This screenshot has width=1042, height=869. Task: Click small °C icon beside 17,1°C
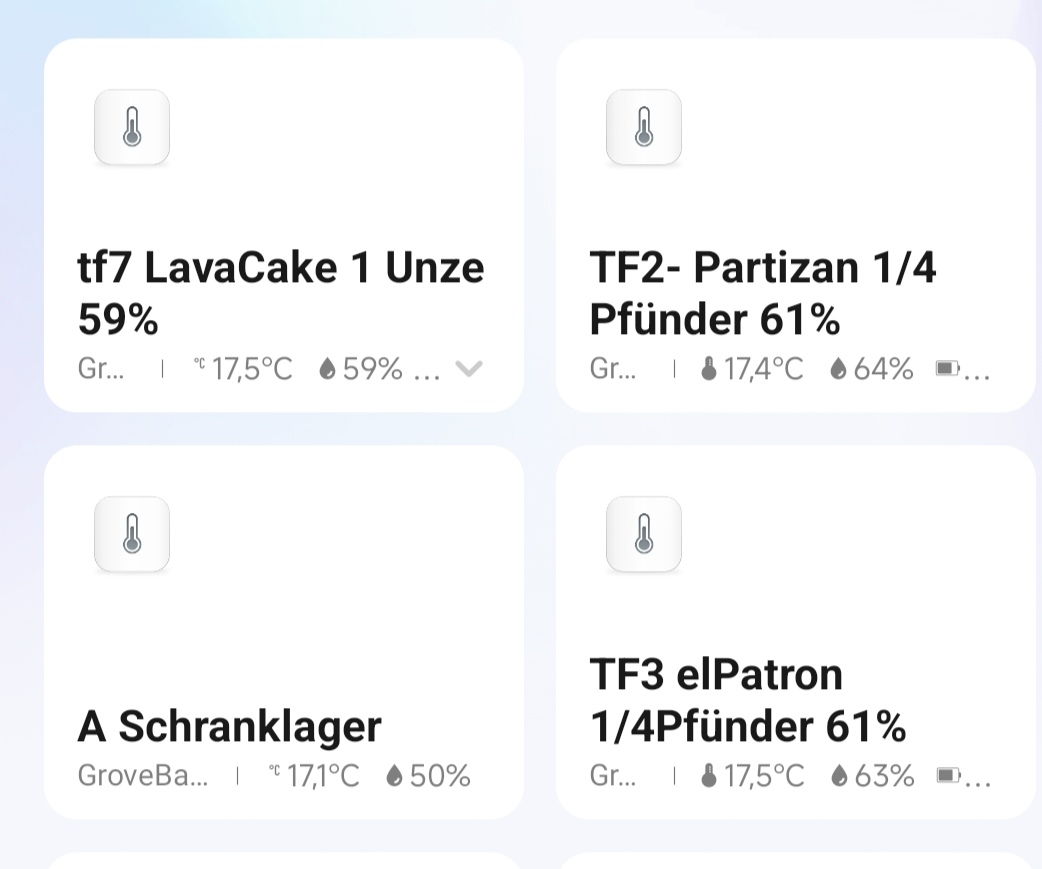point(274,772)
